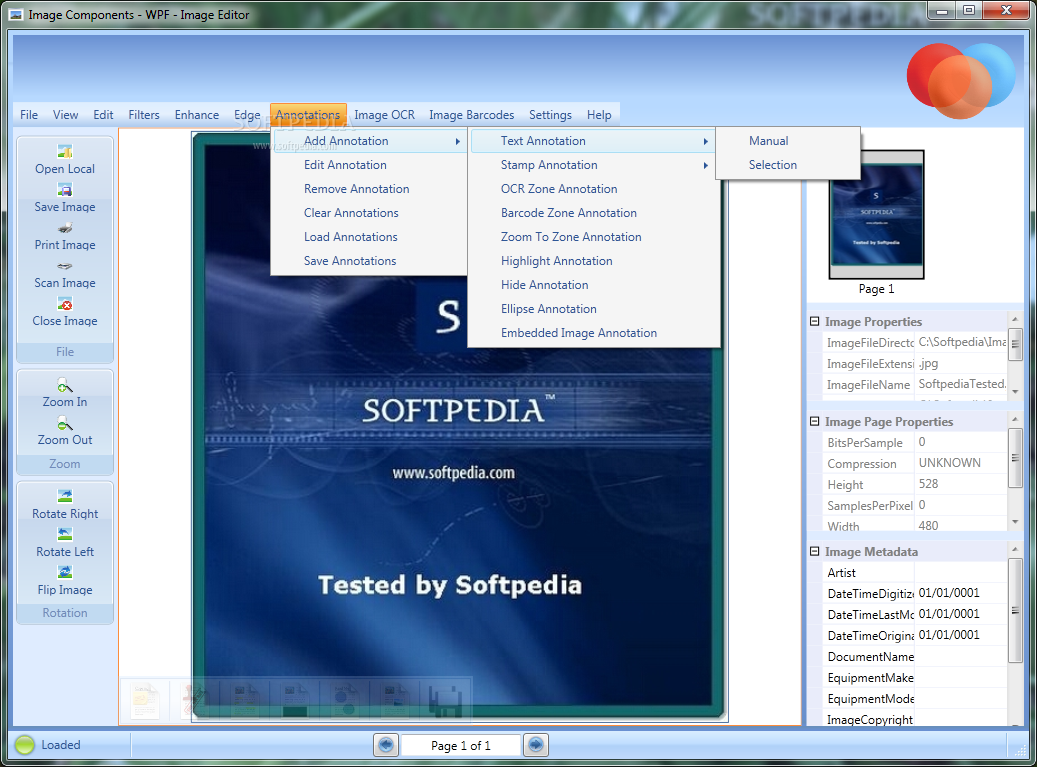Open the Image Barcodes menu
The width and height of the screenshot is (1037, 767).
pos(472,115)
